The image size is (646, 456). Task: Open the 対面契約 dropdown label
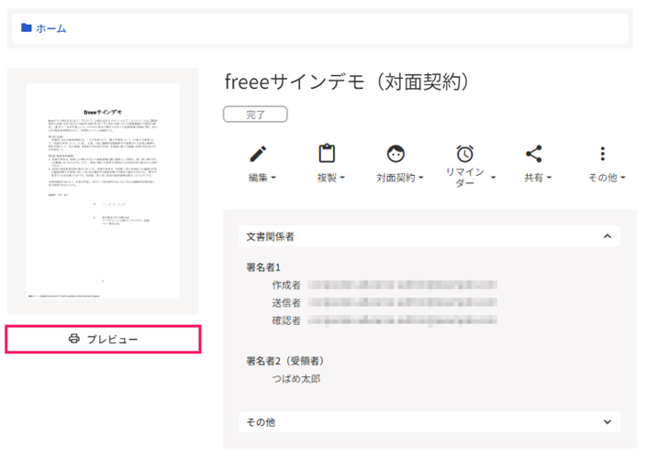(400, 178)
